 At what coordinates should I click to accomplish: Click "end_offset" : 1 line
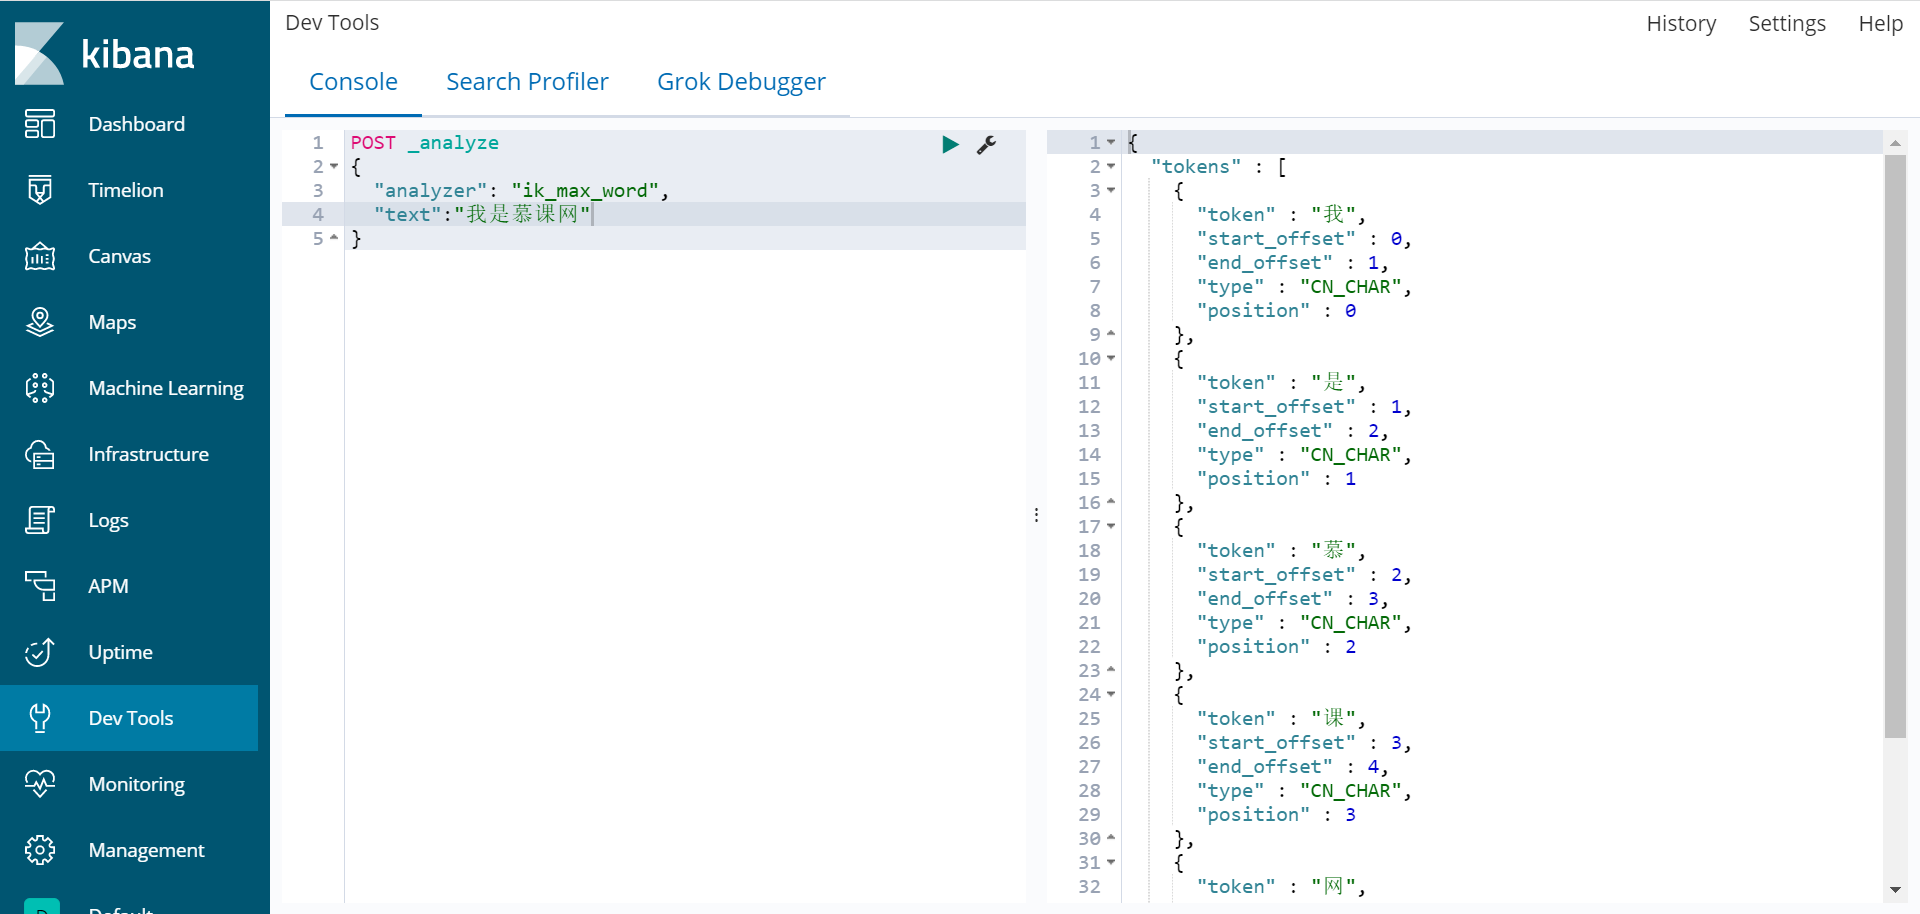coord(1293,262)
